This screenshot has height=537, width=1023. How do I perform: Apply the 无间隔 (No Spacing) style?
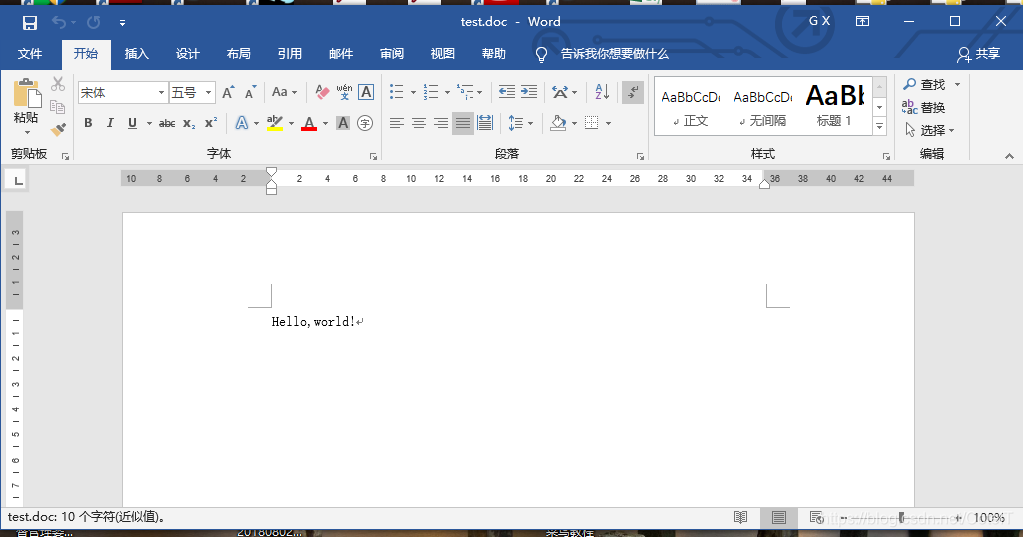pos(763,108)
